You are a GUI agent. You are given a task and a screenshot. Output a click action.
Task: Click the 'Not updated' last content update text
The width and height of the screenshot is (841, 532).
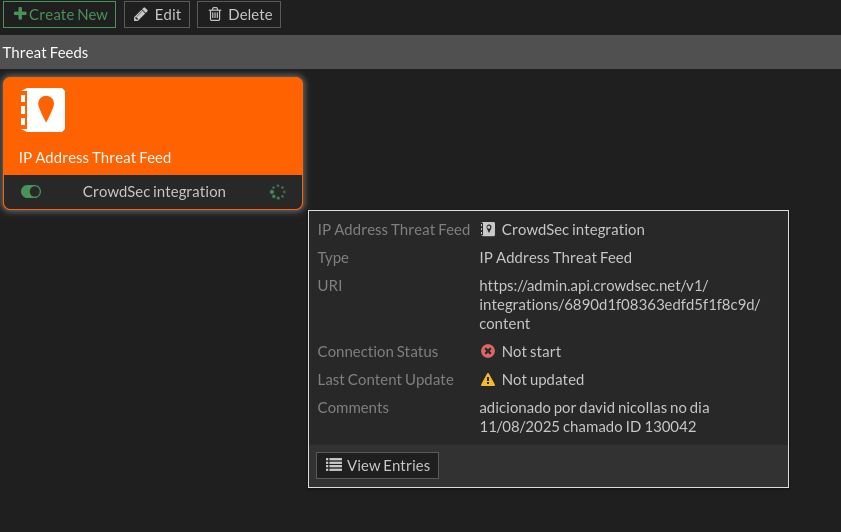543,380
